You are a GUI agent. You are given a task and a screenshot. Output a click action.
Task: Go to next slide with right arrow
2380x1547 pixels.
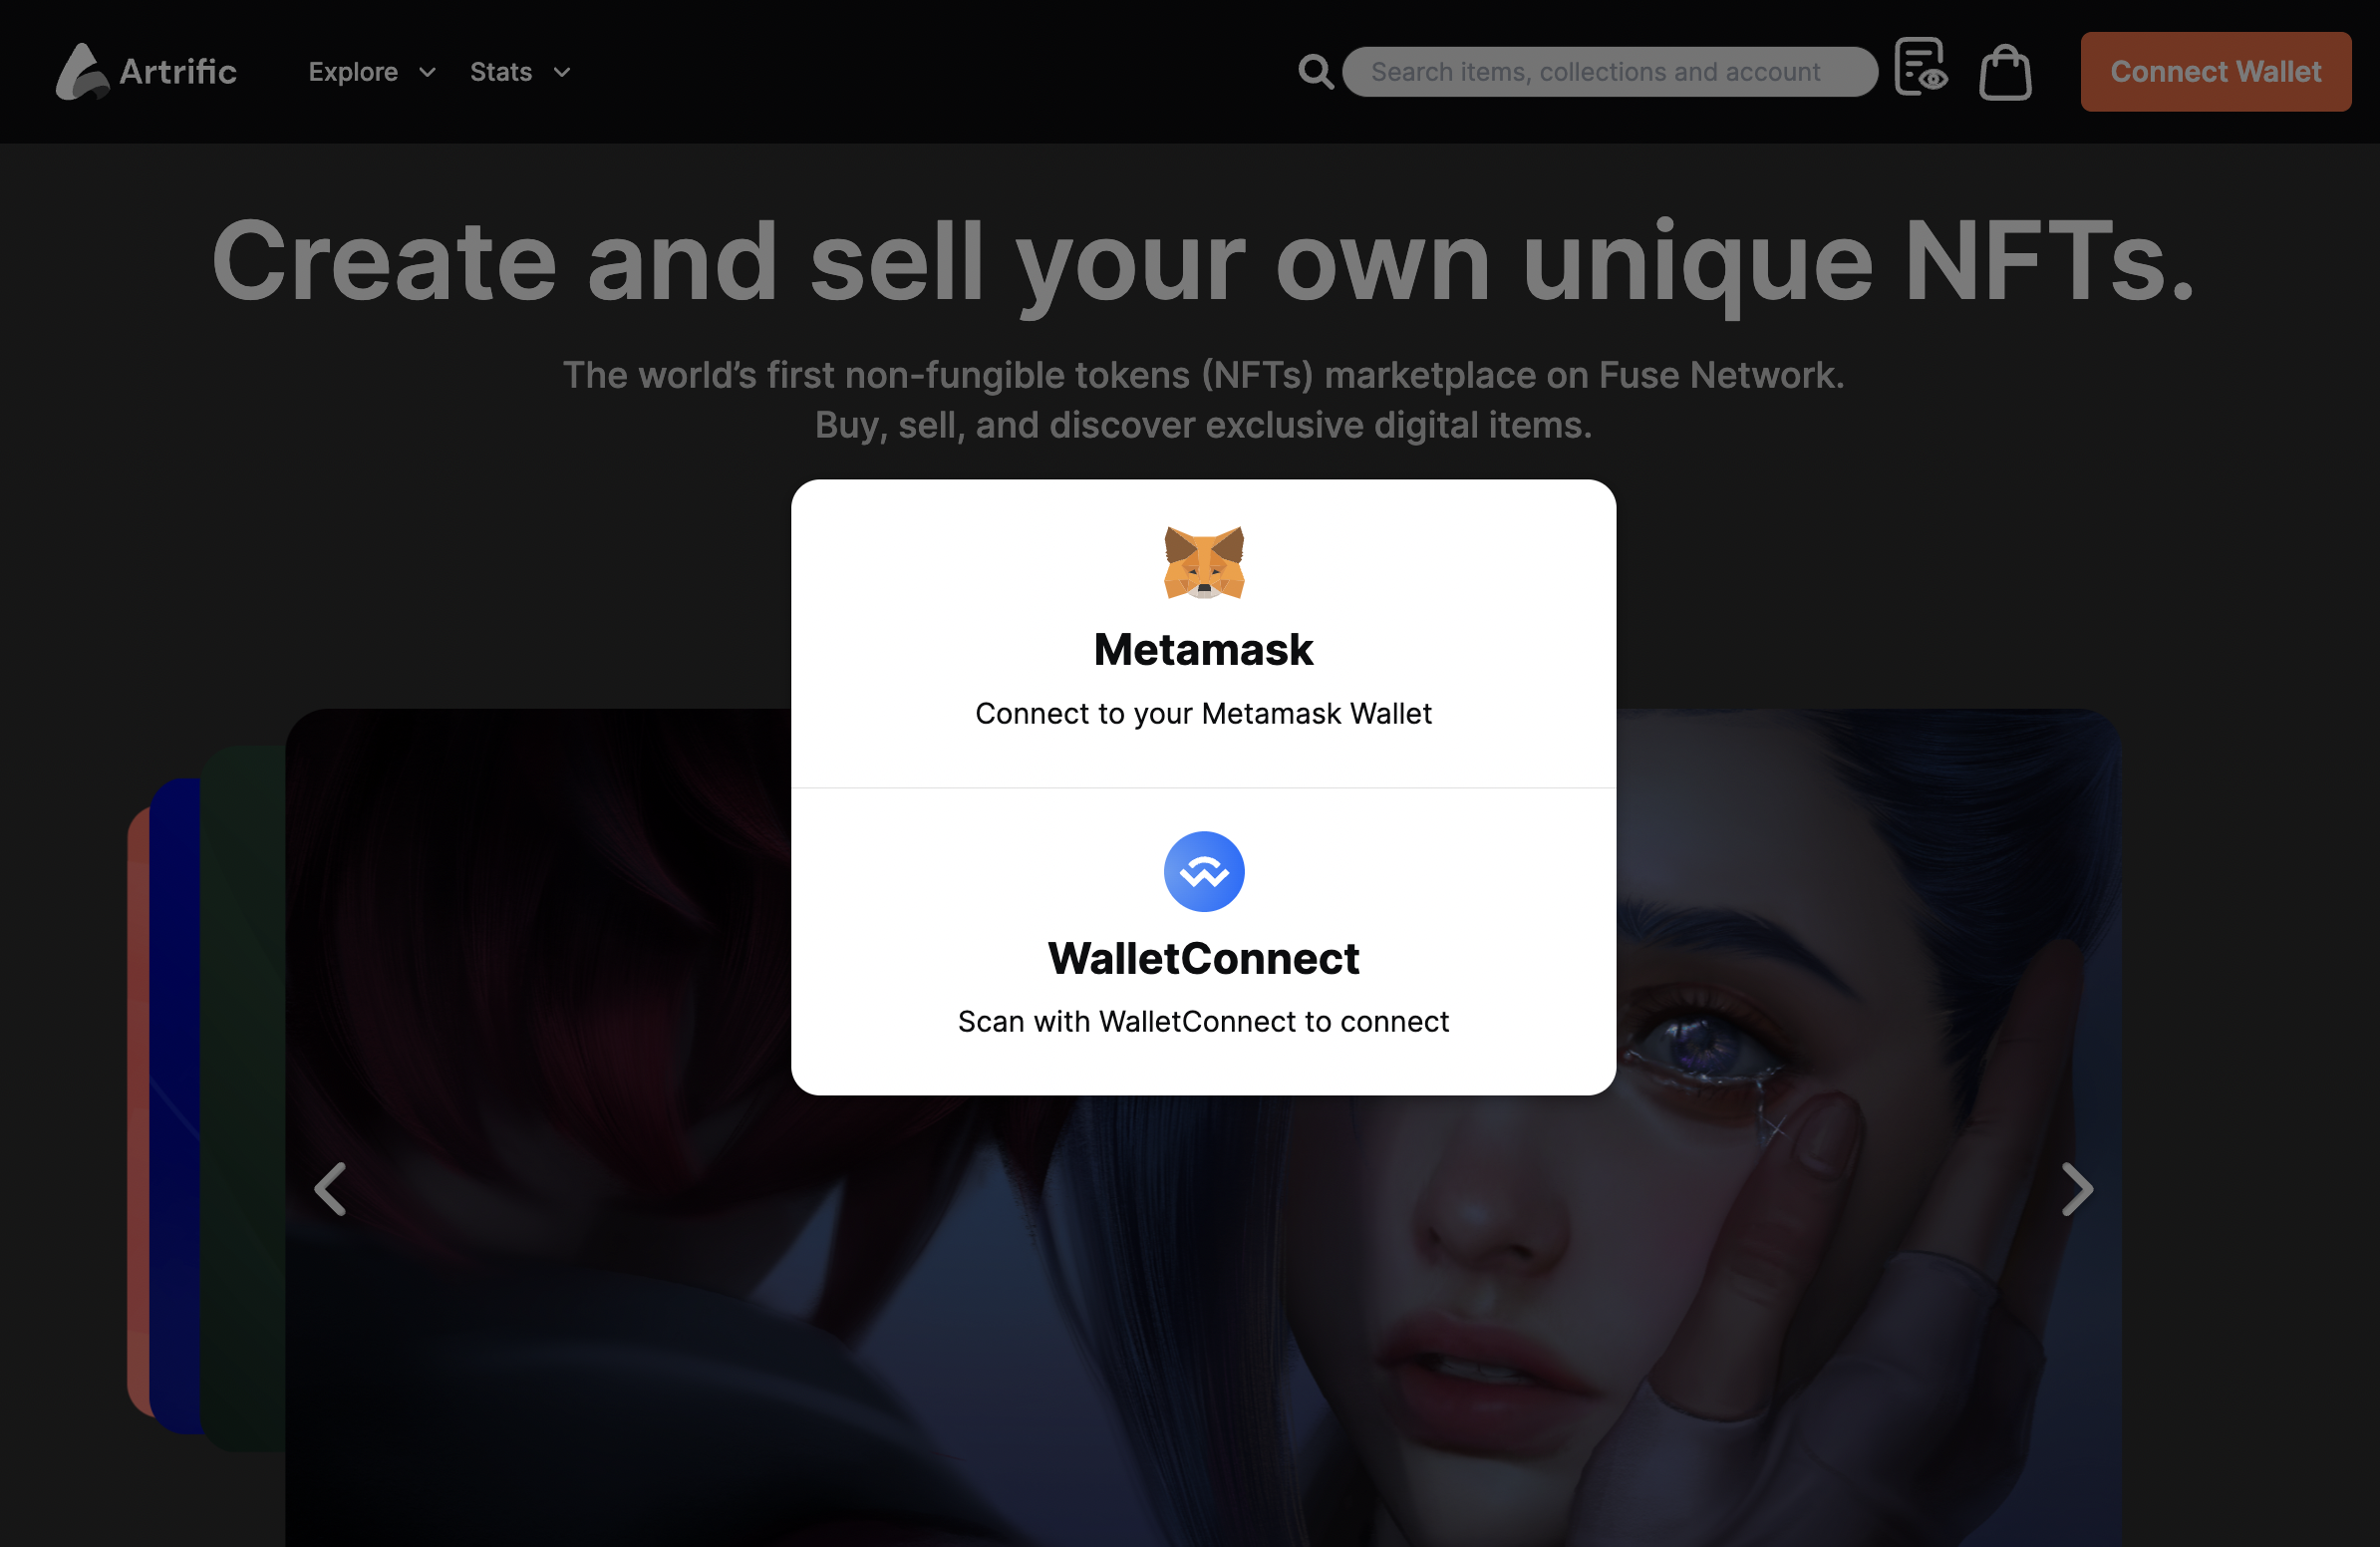click(x=2077, y=1189)
